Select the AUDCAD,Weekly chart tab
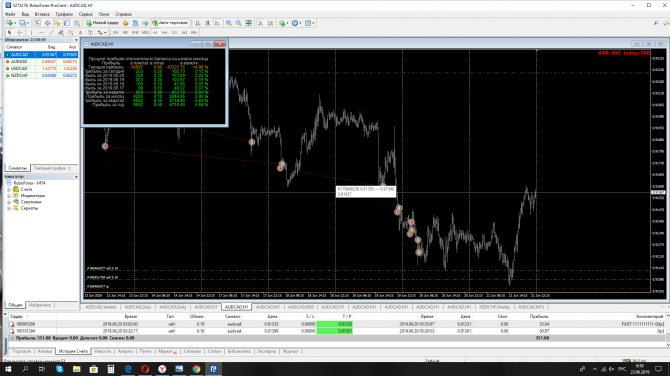The height and width of the screenshot is (376, 670). click(x=101, y=307)
